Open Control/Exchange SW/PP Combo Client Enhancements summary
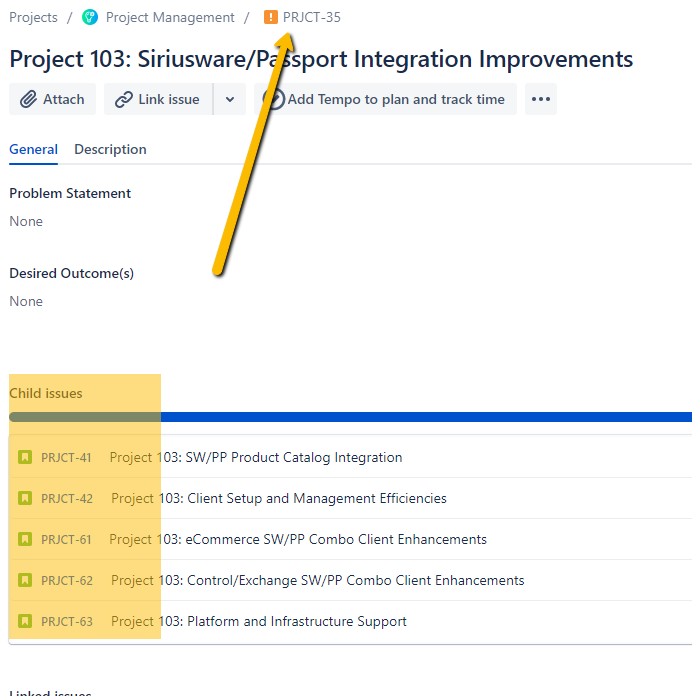Viewport: 692px width, 696px height. pos(317,580)
